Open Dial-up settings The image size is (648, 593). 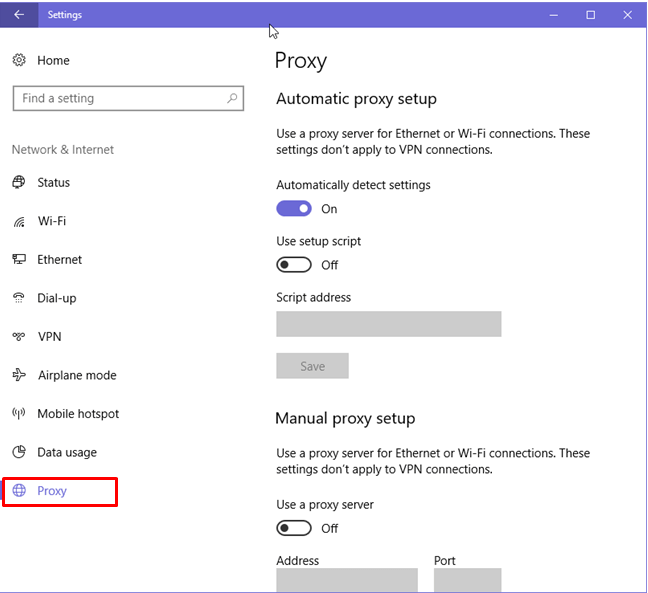click(x=57, y=298)
